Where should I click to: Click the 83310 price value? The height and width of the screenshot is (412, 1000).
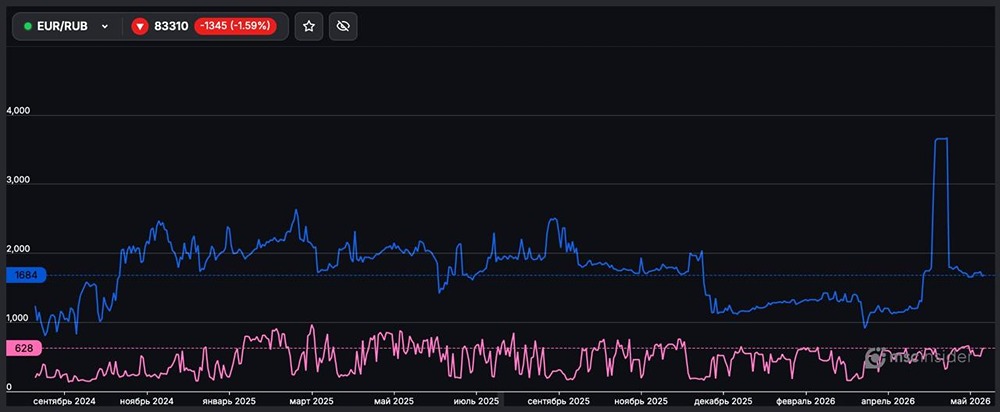point(171,26)
